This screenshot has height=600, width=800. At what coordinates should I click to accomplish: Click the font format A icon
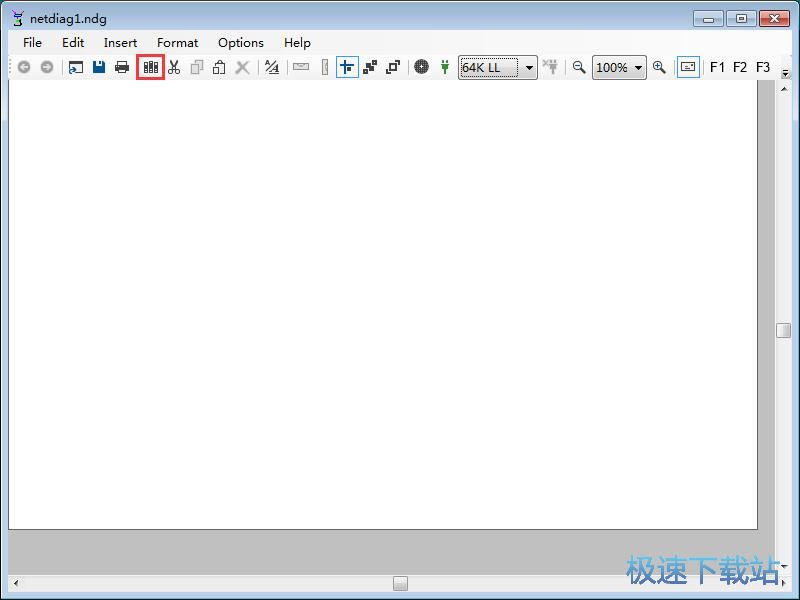pos(272,67)
